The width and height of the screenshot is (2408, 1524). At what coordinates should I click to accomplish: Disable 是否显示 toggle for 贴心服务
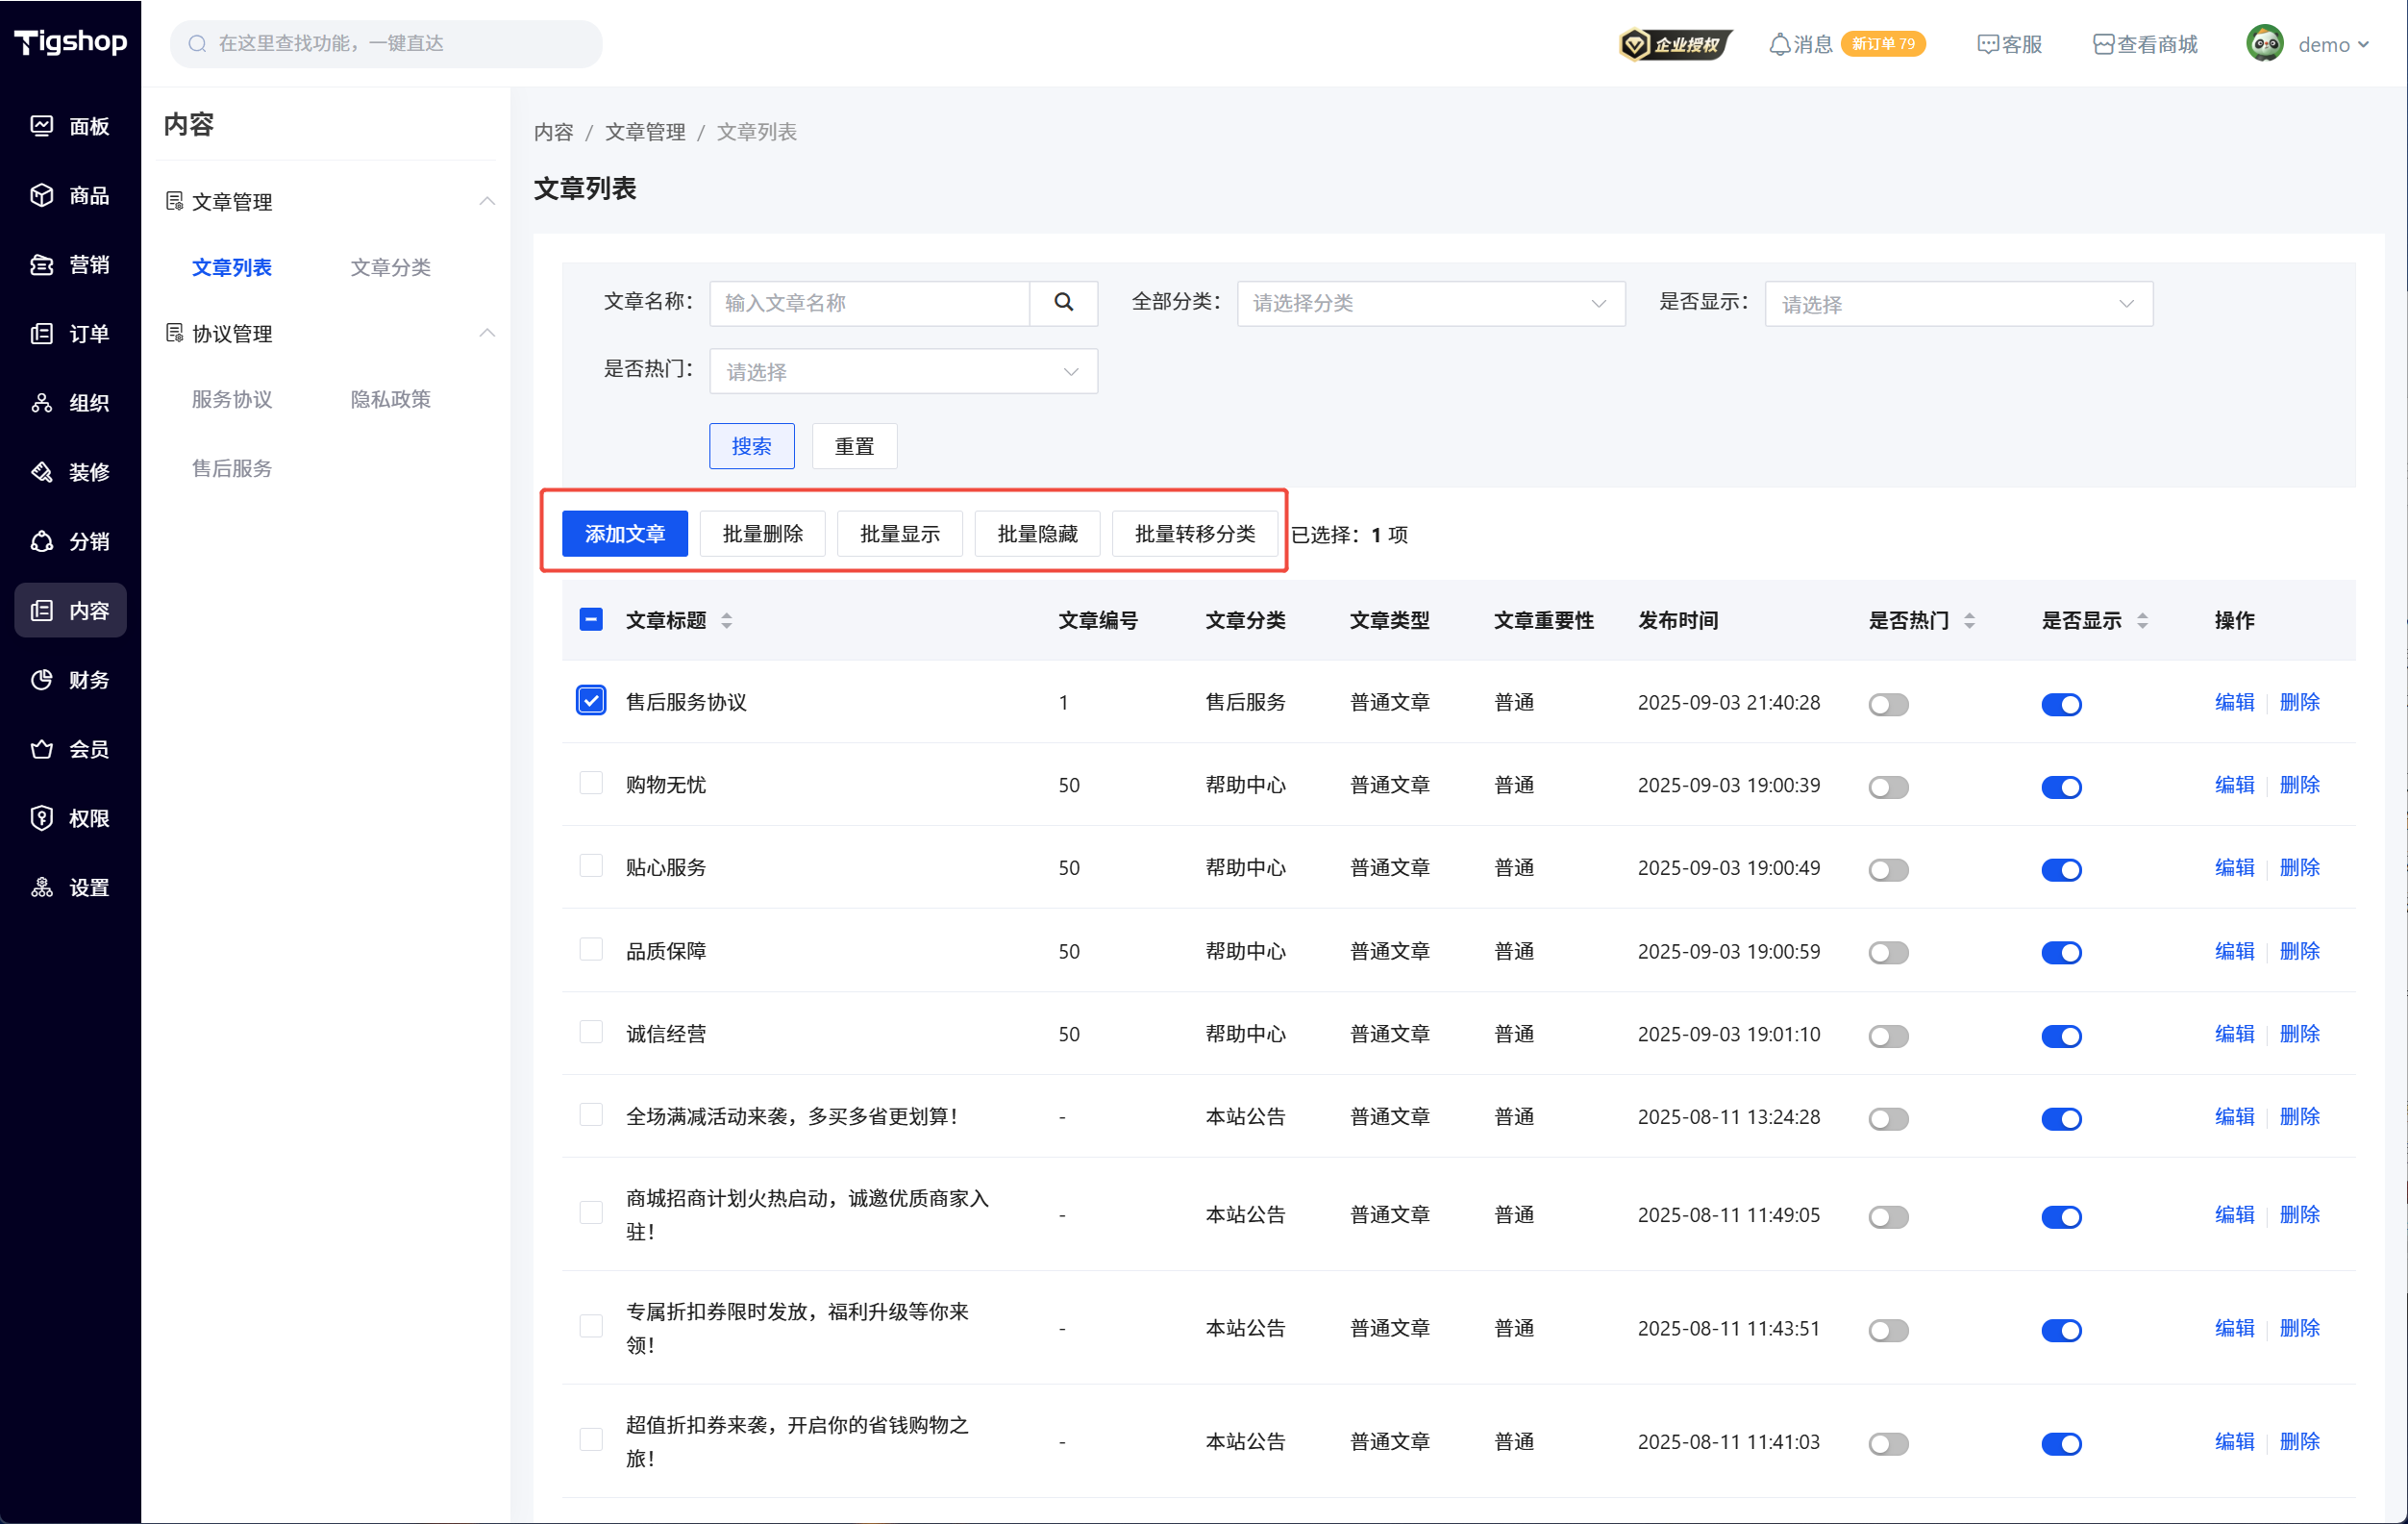[2061, 870]
